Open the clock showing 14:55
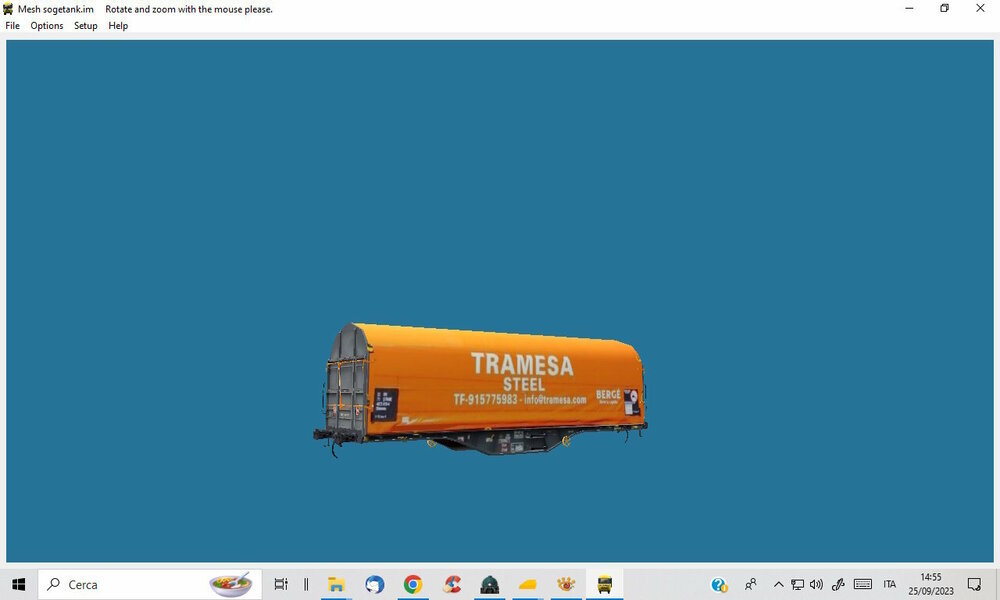Viewport: 1000px width, 600px height. 930,584
